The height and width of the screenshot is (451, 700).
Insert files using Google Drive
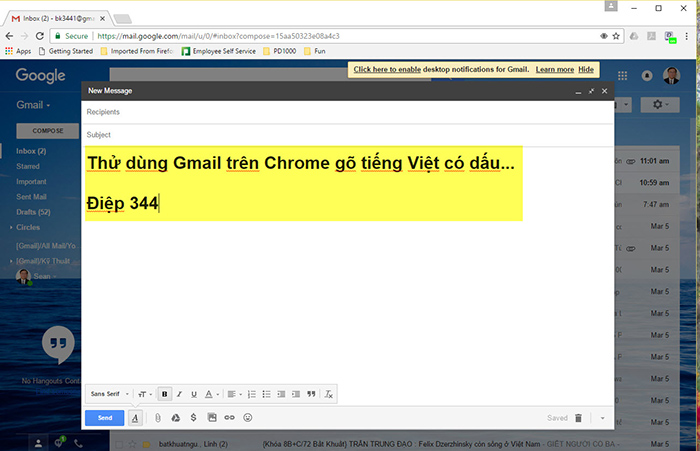point(176,418)
